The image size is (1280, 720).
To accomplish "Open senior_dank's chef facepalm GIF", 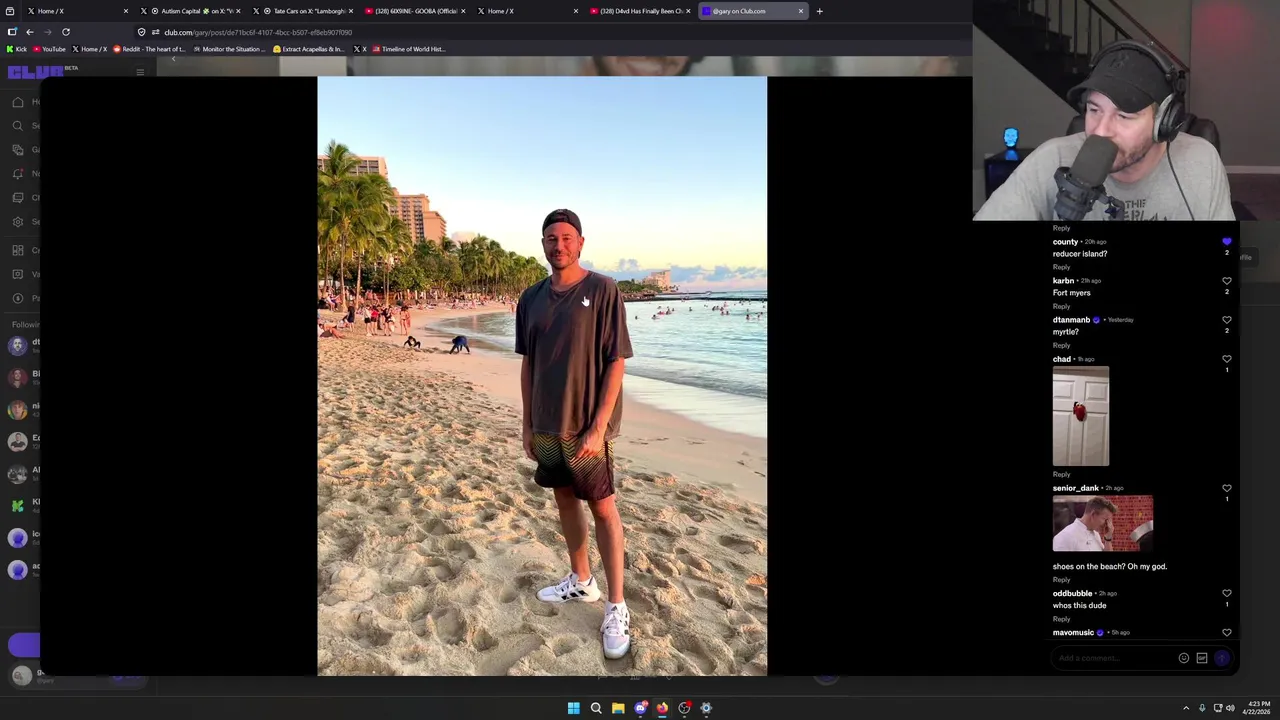I will tap(1102, 523).
